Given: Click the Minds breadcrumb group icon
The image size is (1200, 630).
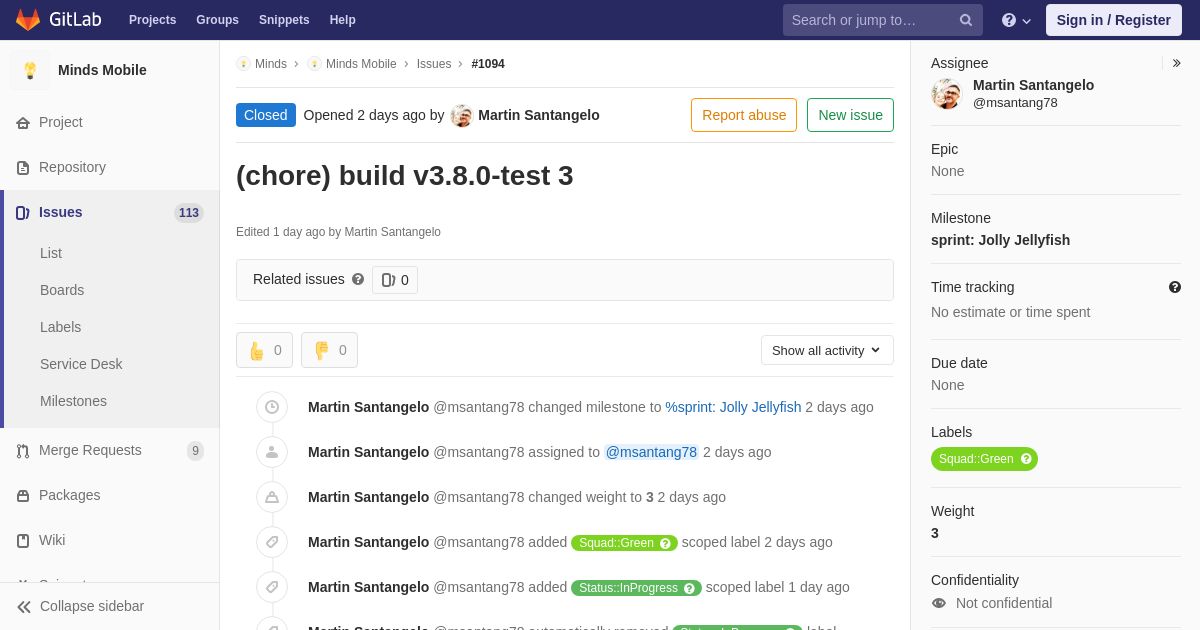Looking at the screenshot, I should pos(243,64).
